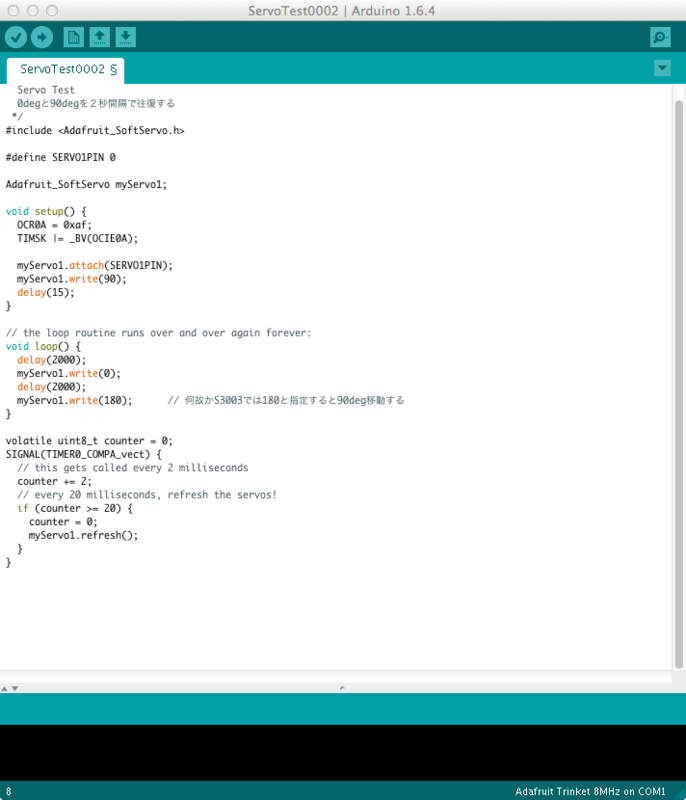
Task: Click the 0deg and 90deg Japanese comment
Action: [96, 104]
